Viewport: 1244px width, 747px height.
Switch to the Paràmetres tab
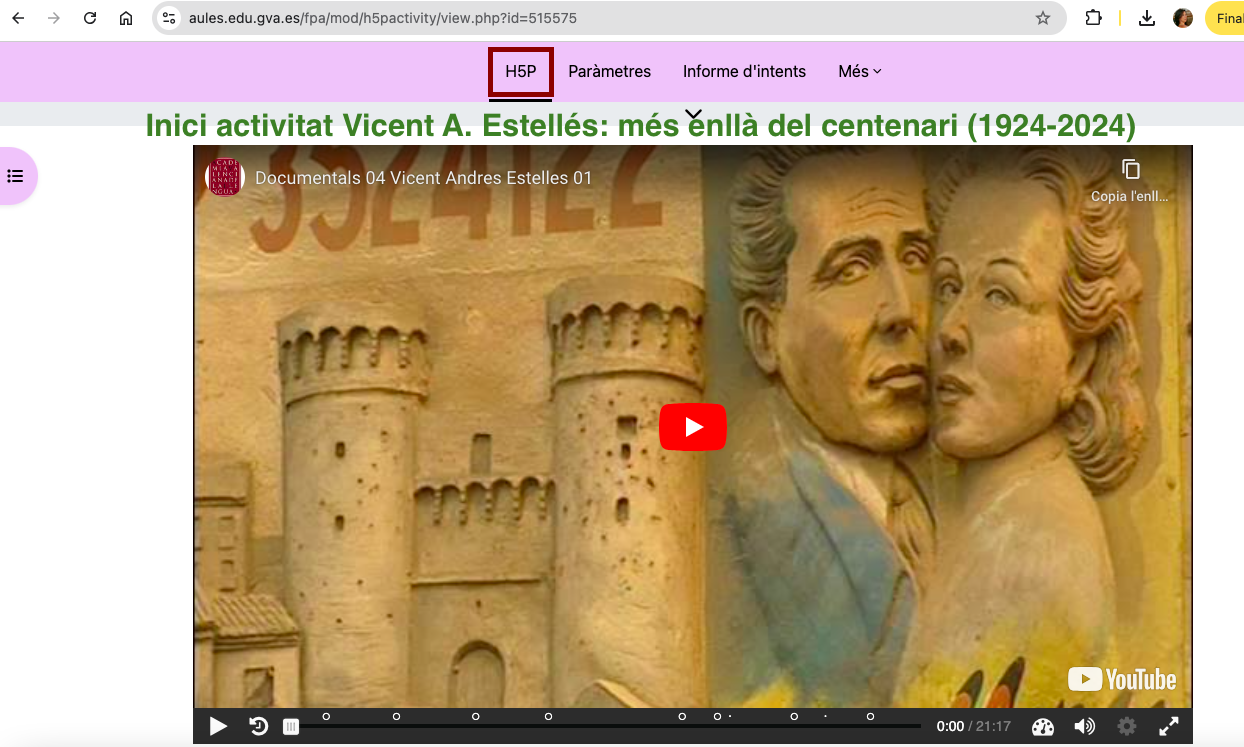click(609, 72)
